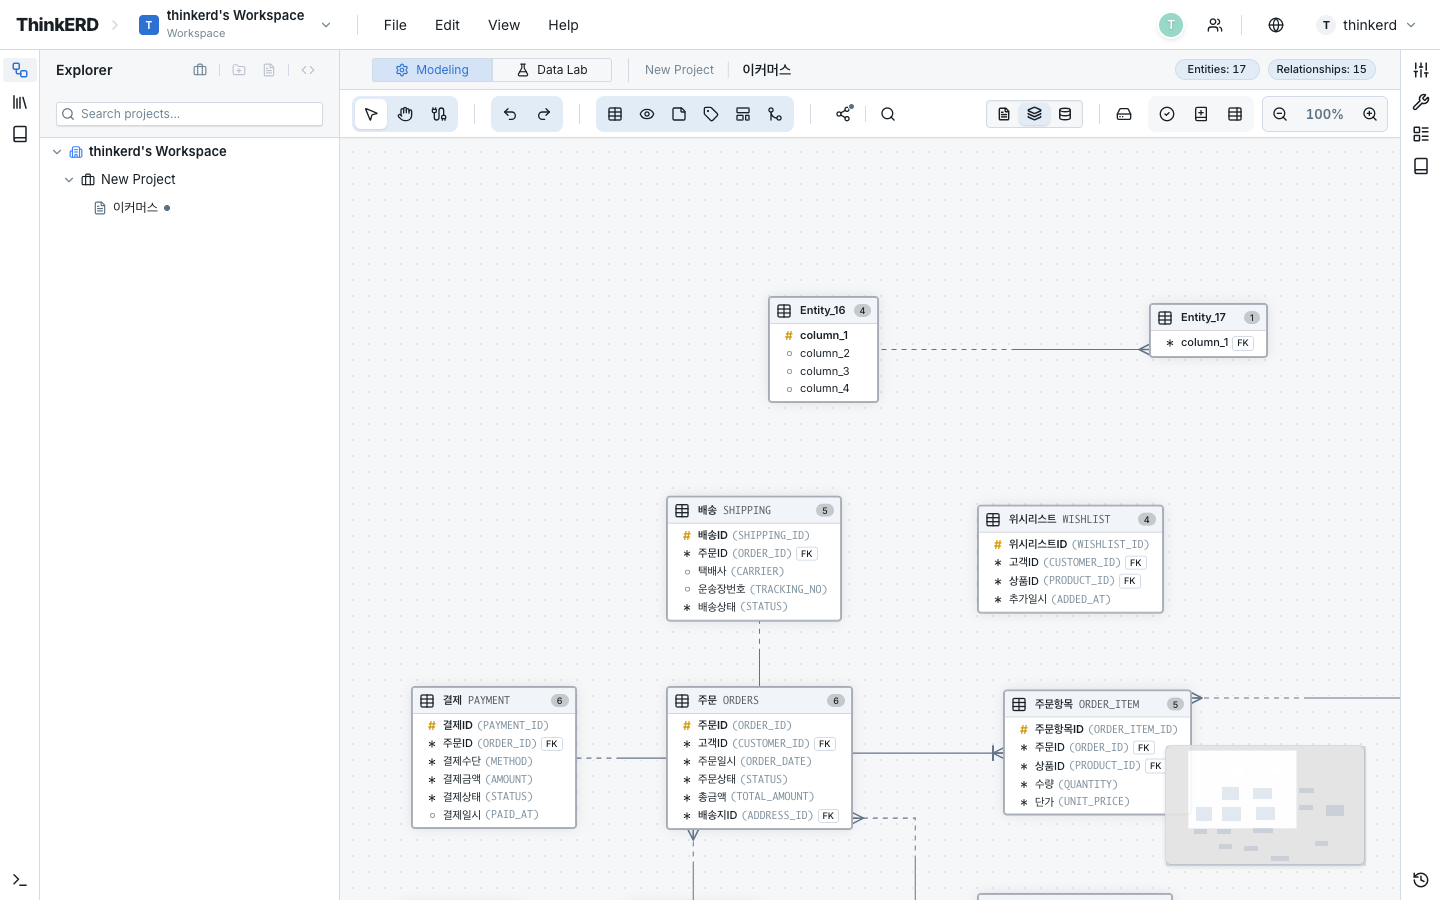Click the globe language icon
The height and width of the screenshot is (900, 1440).
[x=1276, y=25]
